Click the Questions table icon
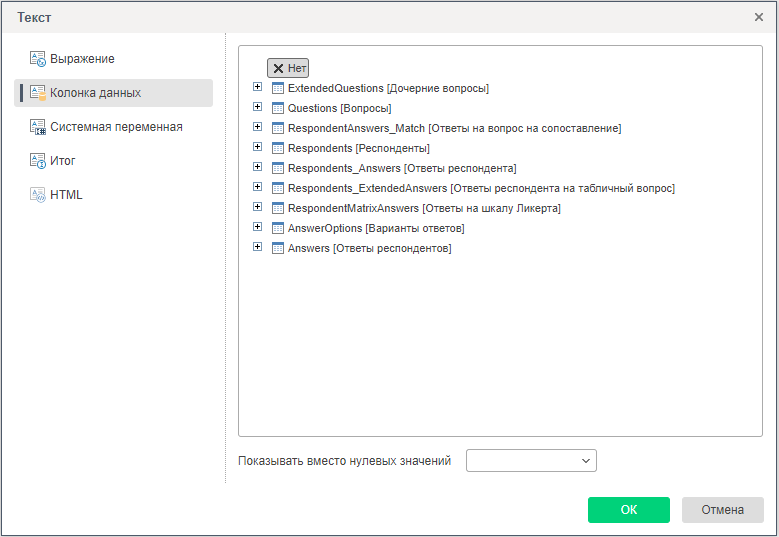The width and height of the screenshot is (779, 537). click(278, 108)
